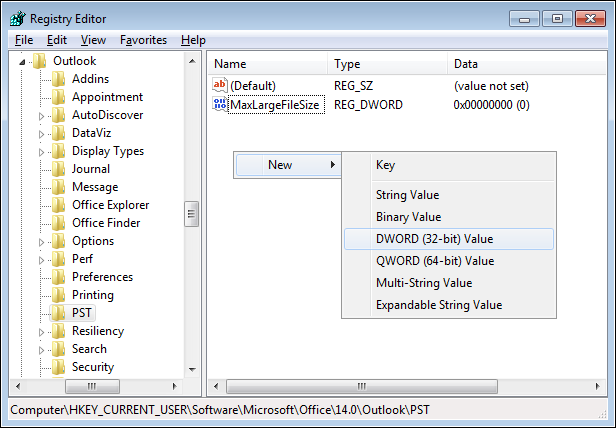Expand the Resiliency key
The height and width of the screenshot is (428, 616).
coord(41,332)
